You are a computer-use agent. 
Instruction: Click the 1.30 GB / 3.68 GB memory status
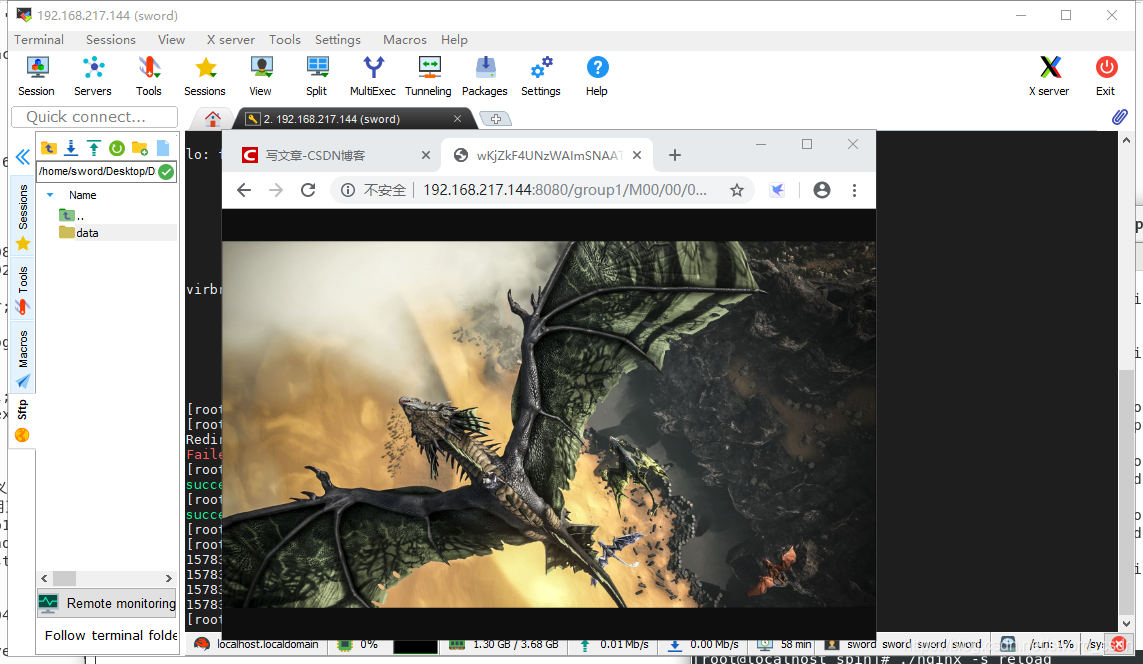502,645
